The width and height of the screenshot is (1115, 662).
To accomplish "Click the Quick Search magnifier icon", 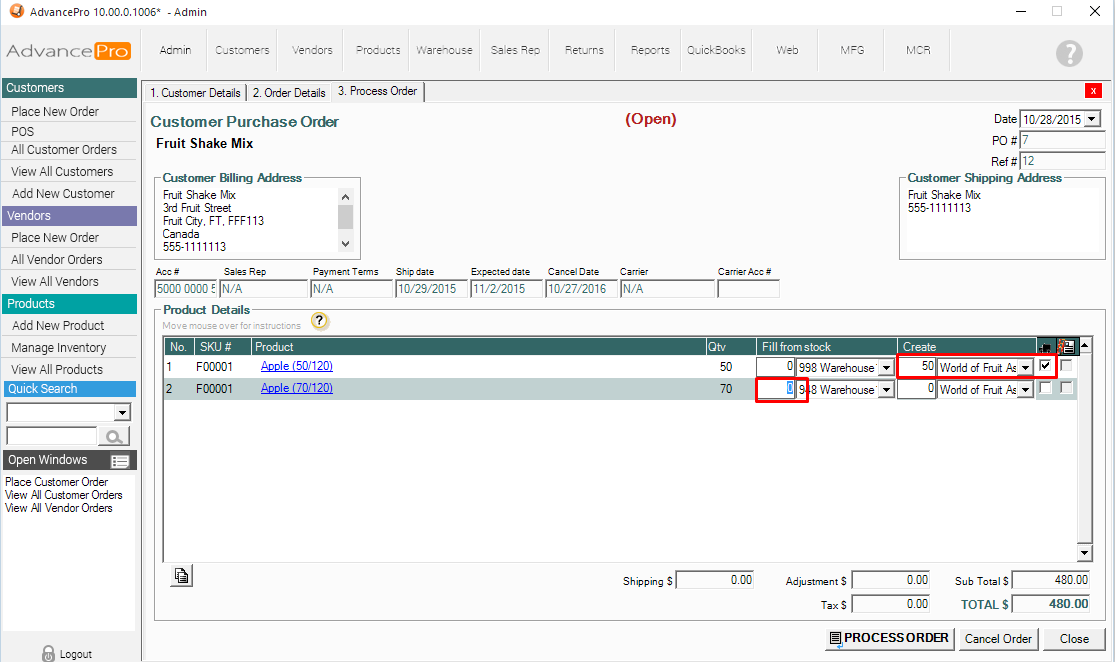I will point(116,436).
